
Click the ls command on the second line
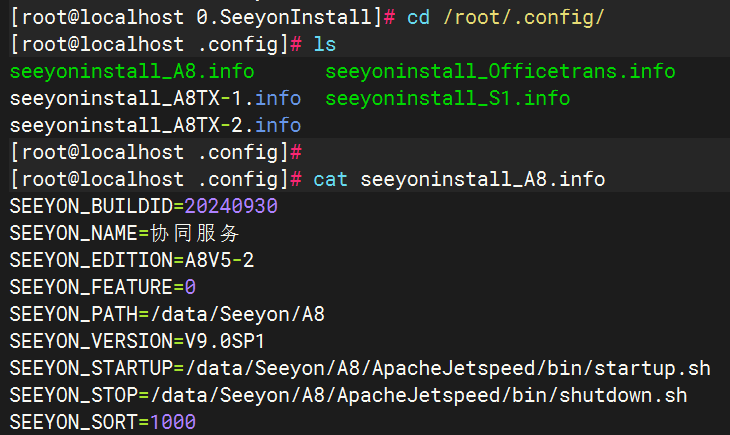click(x=325, y=45)
